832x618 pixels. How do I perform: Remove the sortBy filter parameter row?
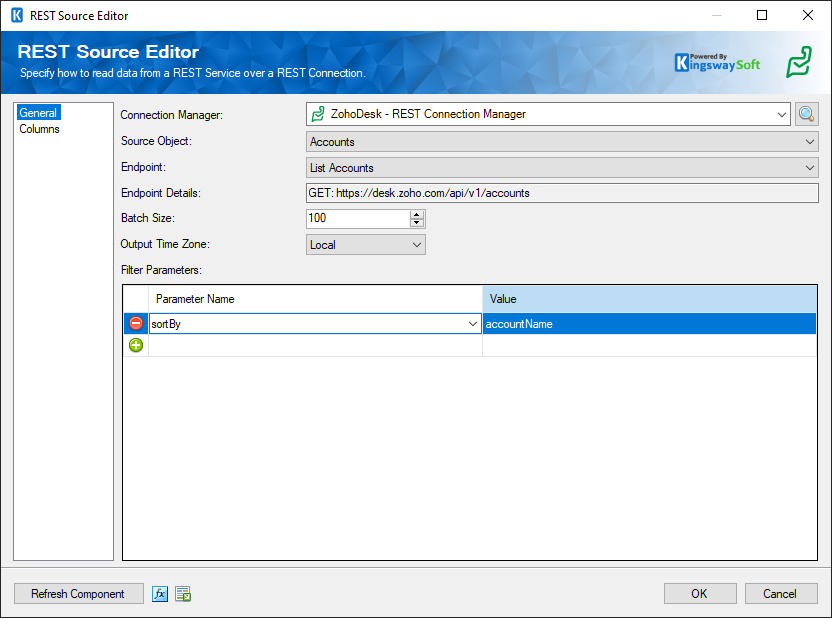[136, 323]
